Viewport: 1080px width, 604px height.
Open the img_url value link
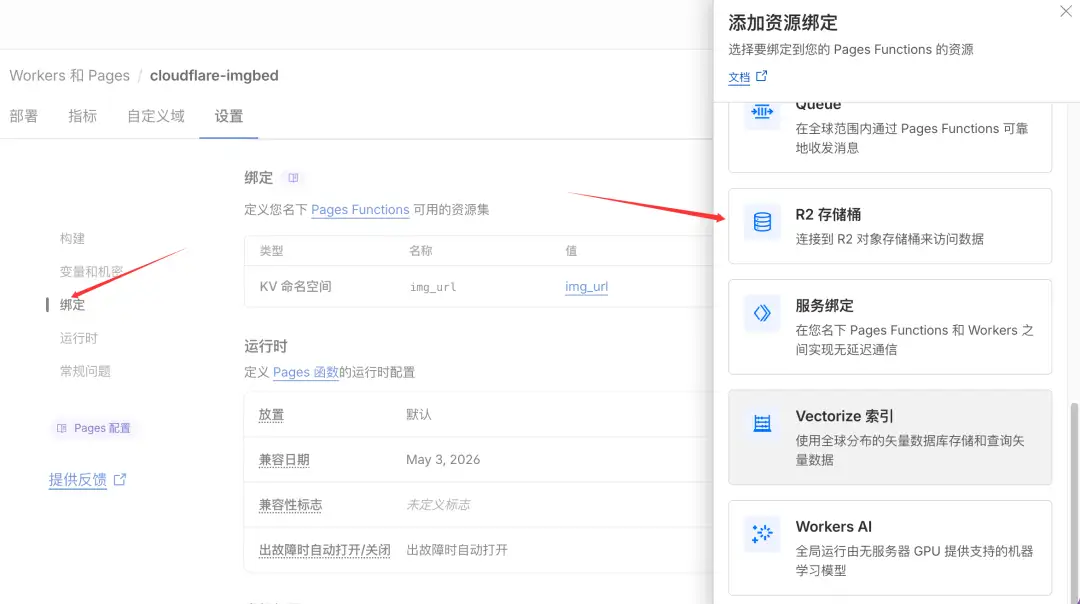point(586,287)
